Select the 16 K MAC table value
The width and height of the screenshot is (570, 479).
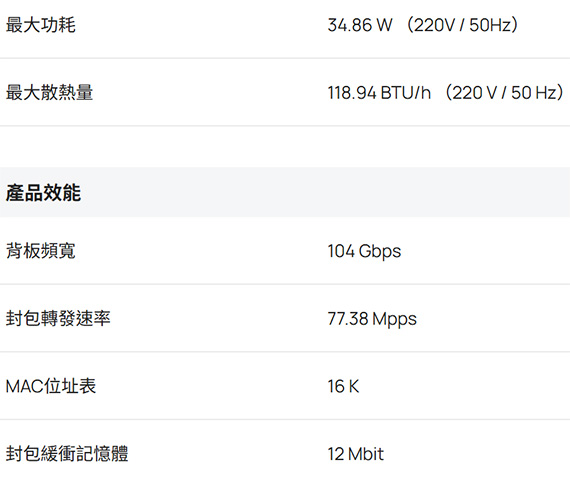[x=344, y=386]
